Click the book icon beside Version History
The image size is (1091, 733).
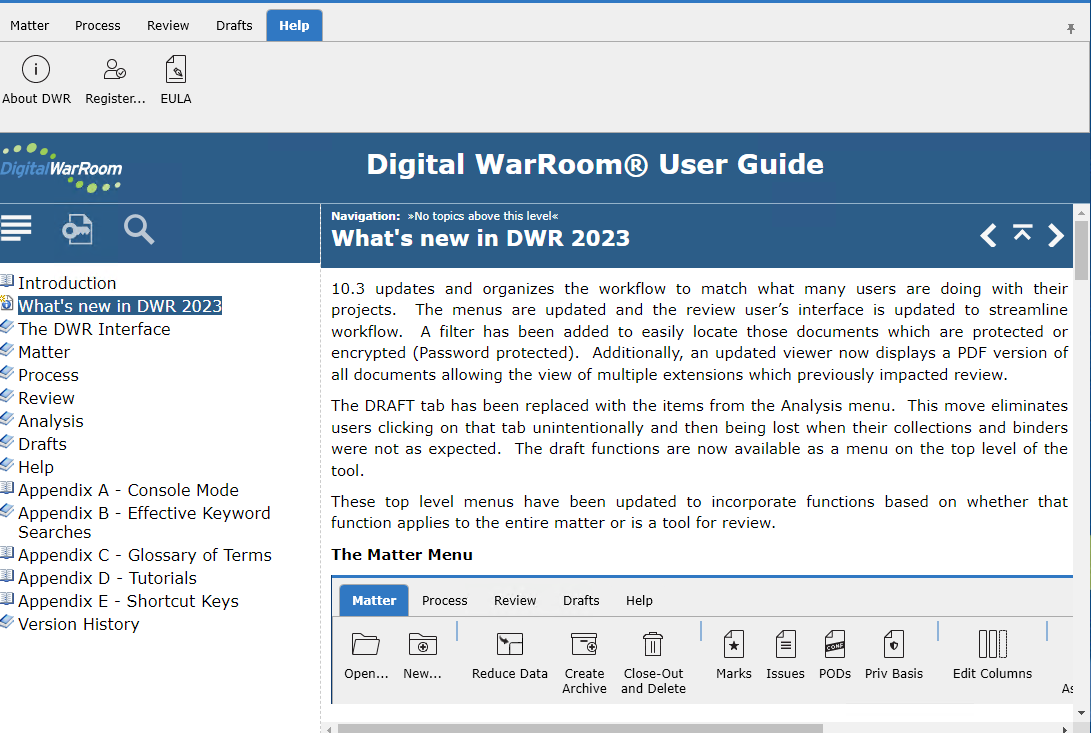coord(7,622)
